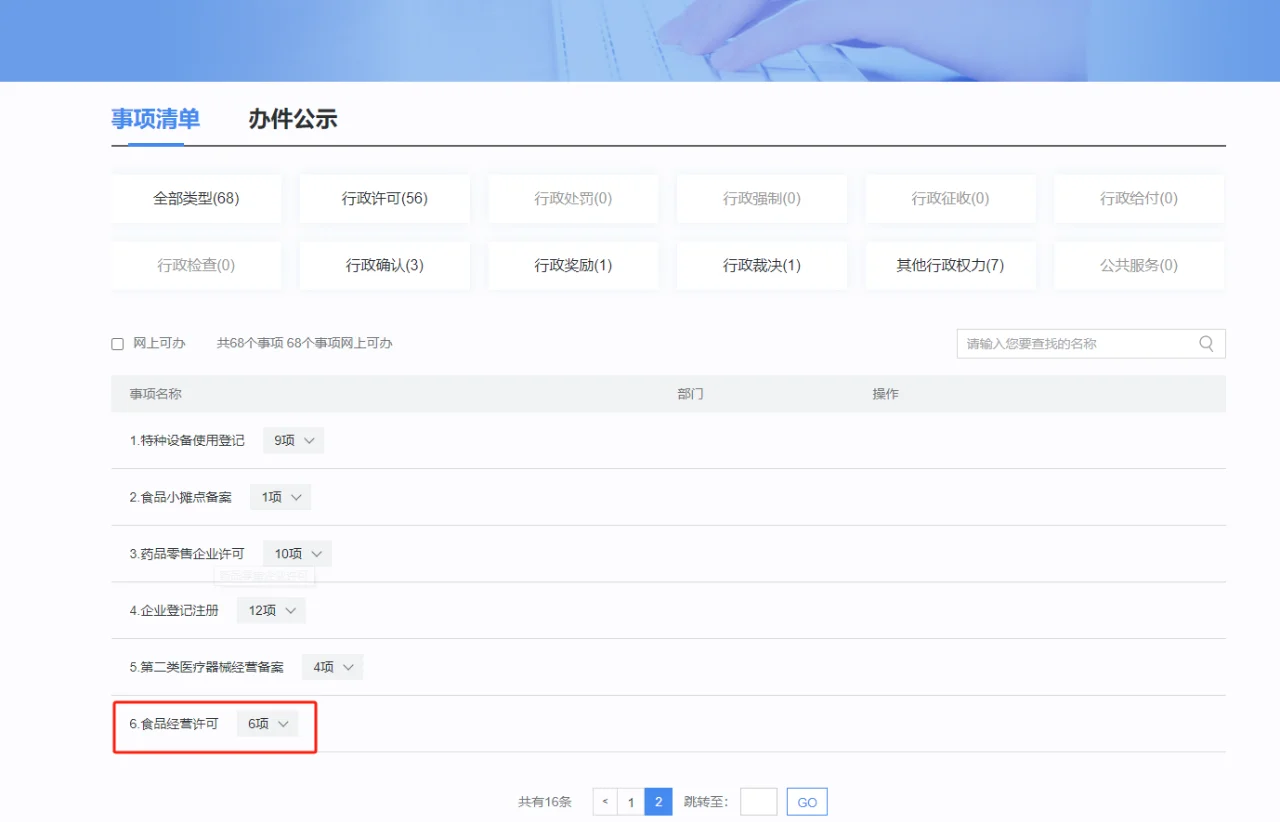Filter by 全部类型(68)
The height and width of the screenshot is (822, 1280).
pos(196,198)
